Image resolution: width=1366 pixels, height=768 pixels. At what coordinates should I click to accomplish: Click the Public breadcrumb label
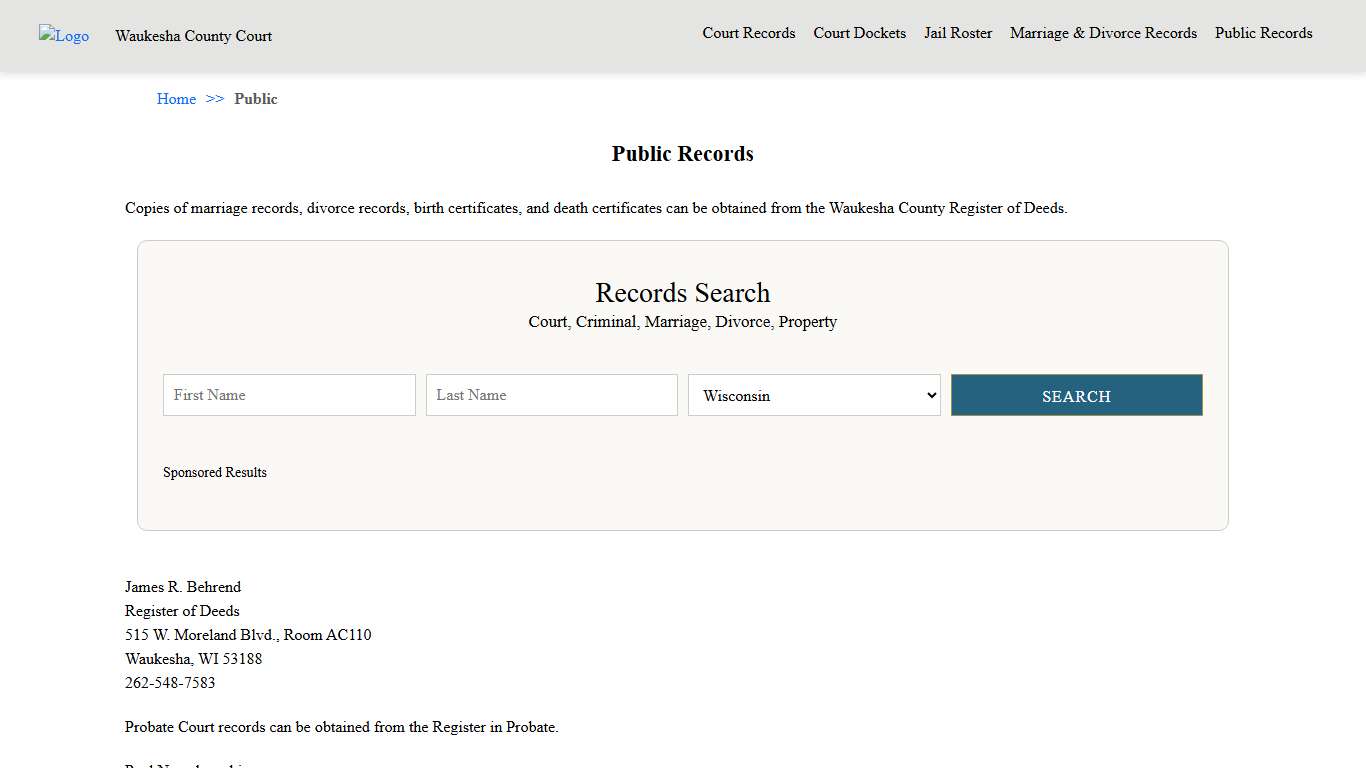[x=256, y=98]
